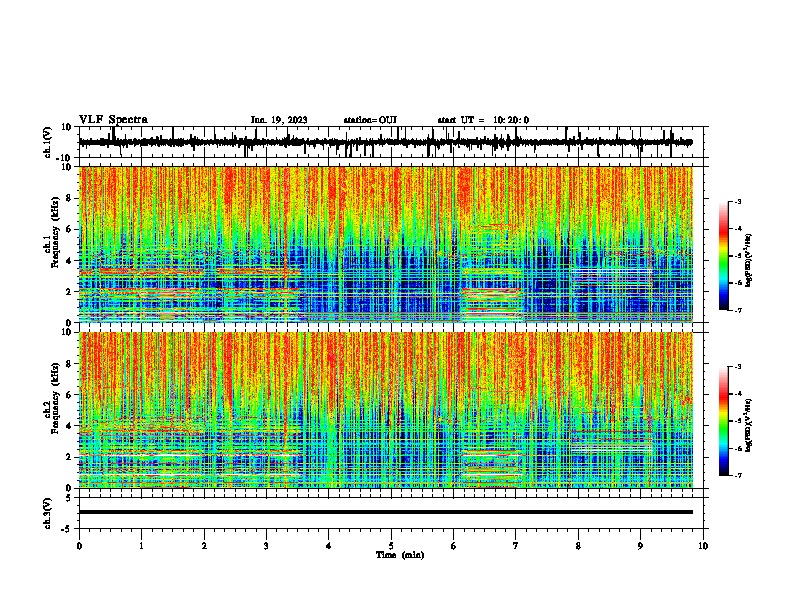
Task: Select the ch.2 spectrogram color bar
Action: 724,421
